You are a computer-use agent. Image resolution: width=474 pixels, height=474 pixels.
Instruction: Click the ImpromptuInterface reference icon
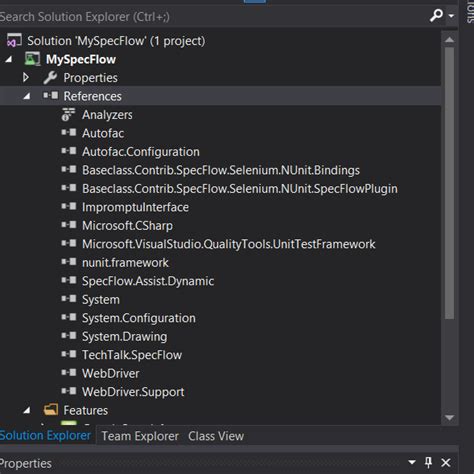coord(69,206)
